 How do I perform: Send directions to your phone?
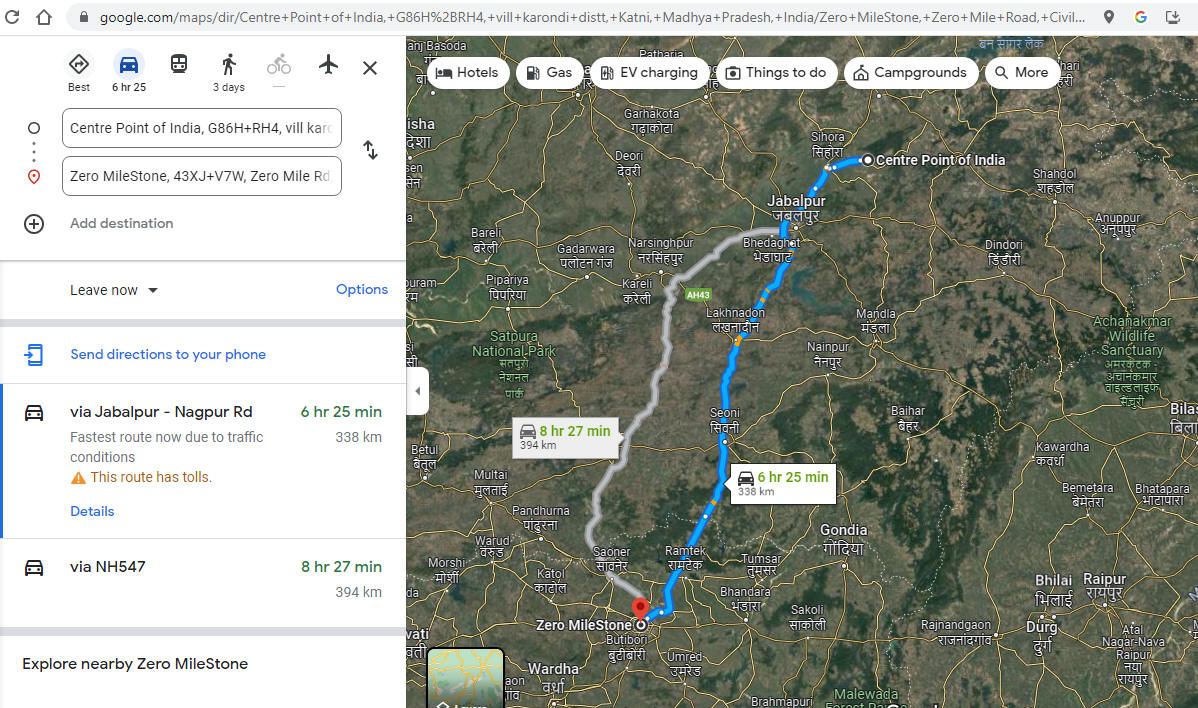167,354
